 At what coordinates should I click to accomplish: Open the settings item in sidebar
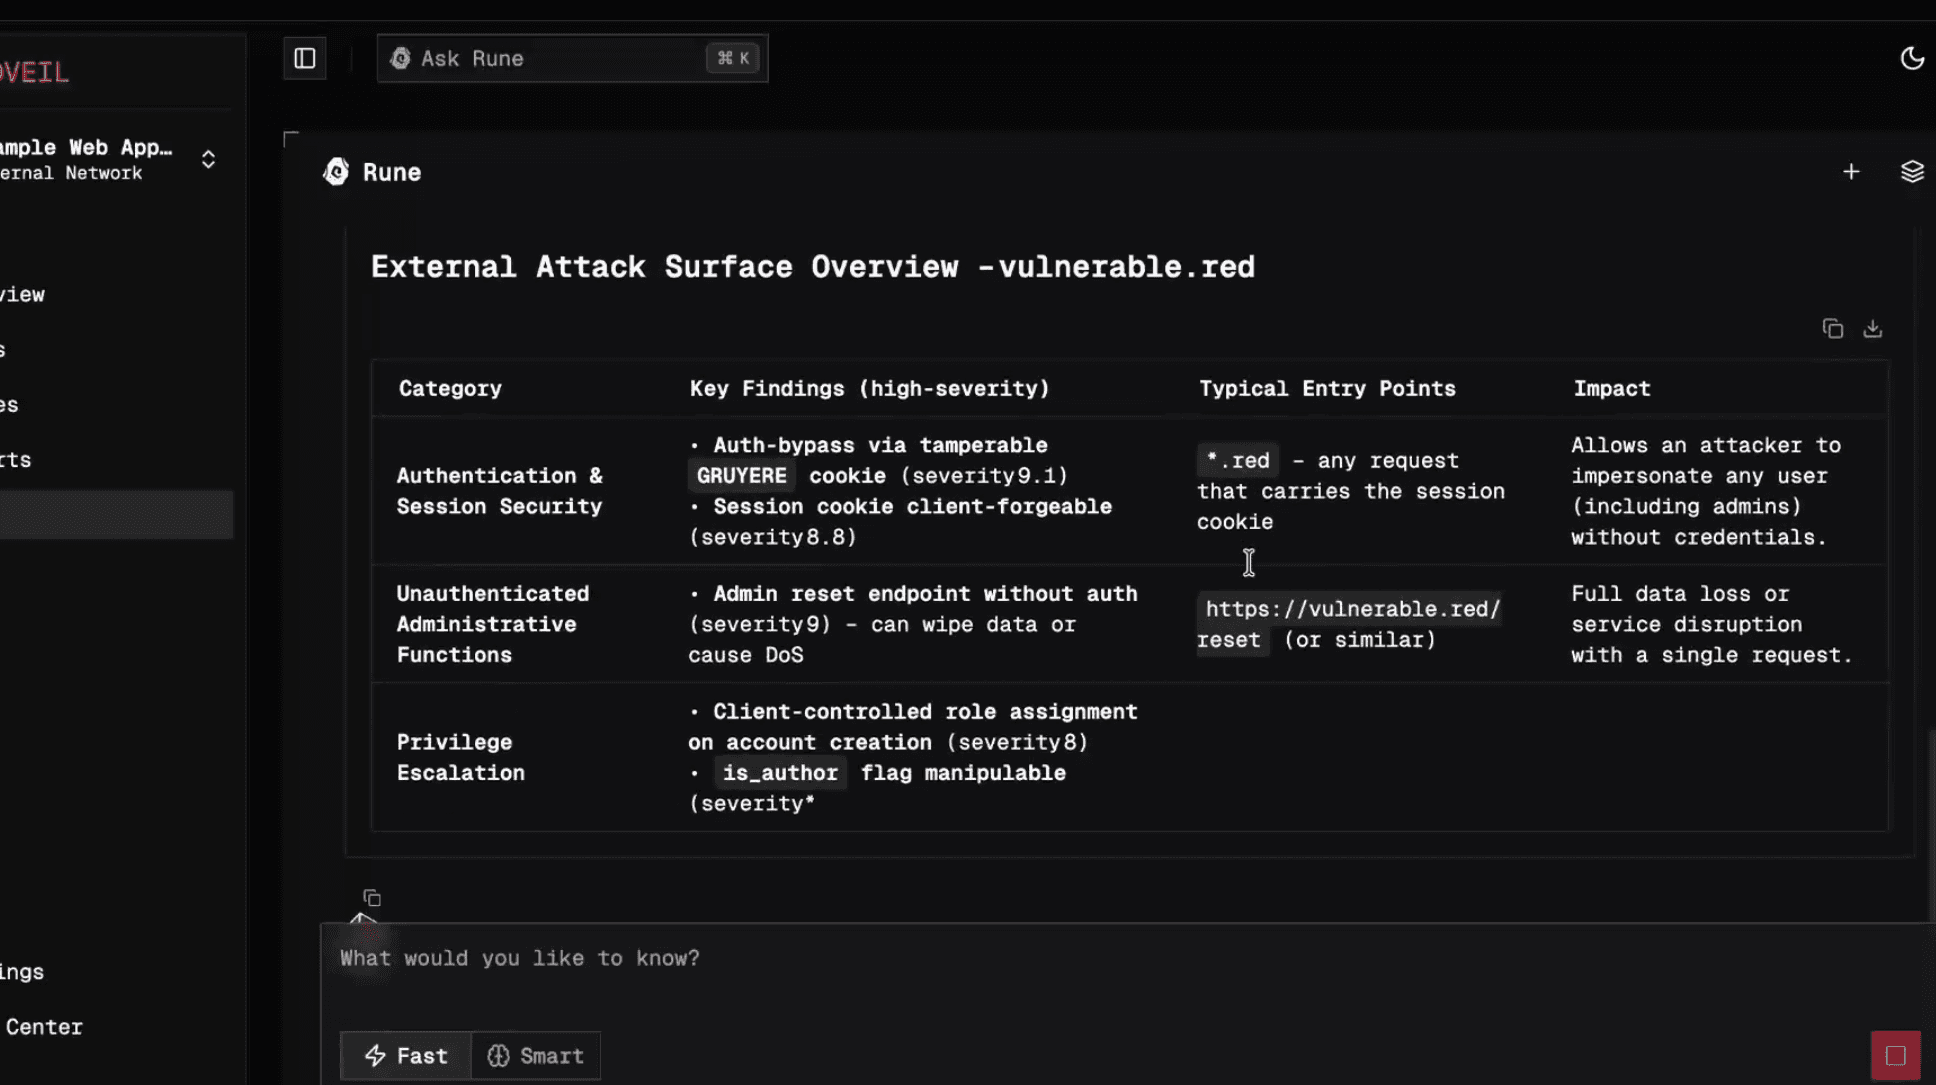point(22,972)
